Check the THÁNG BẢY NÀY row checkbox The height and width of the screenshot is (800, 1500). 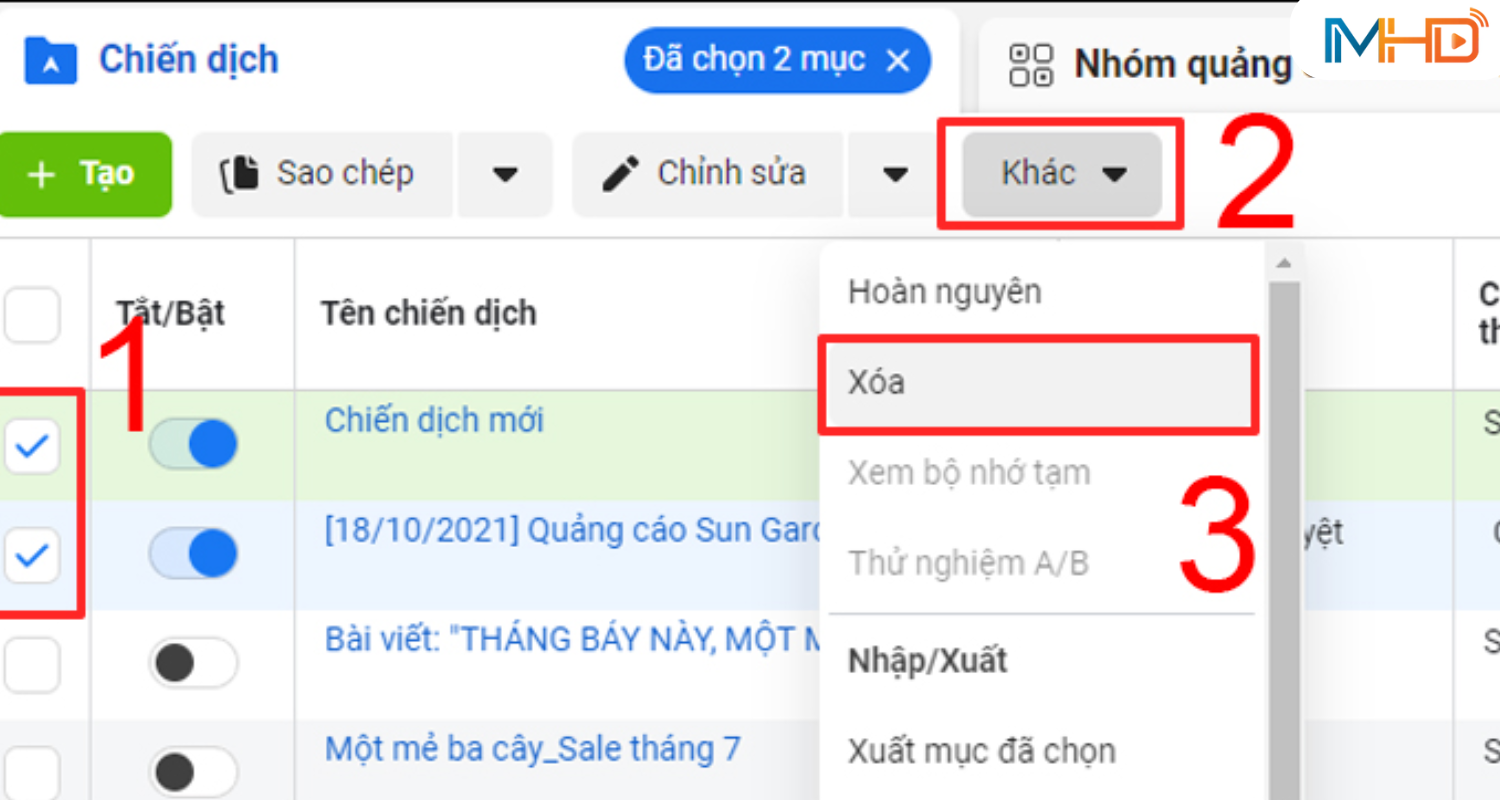point(32,665)
